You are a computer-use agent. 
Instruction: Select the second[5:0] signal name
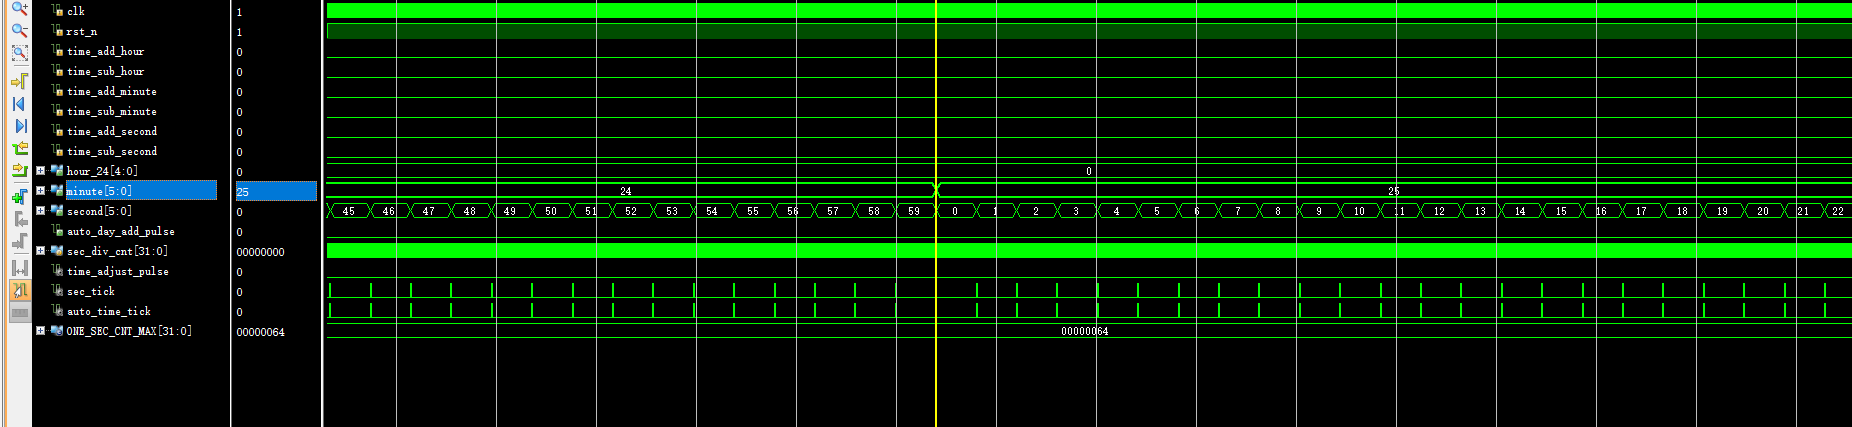[x=99, y=211]
